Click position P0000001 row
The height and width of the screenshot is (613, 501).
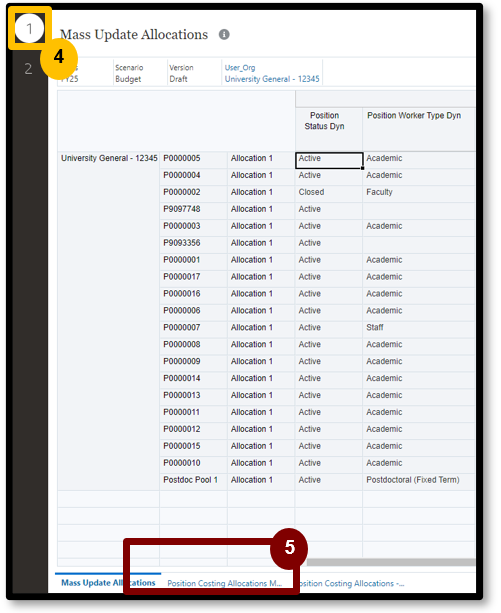[x=193, y=260]
